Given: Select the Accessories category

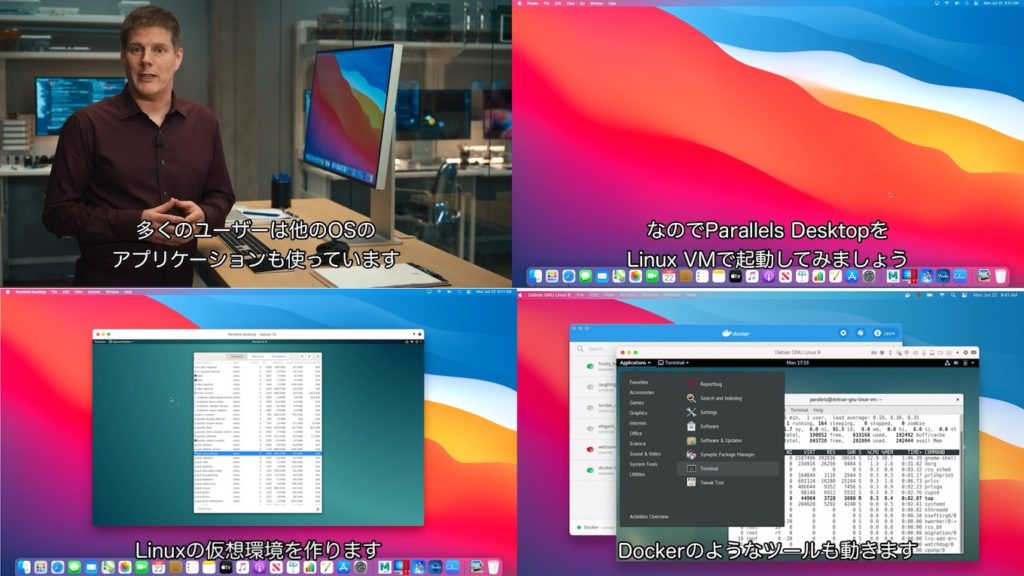Looking at the screenshot, I should pos(641,392).
